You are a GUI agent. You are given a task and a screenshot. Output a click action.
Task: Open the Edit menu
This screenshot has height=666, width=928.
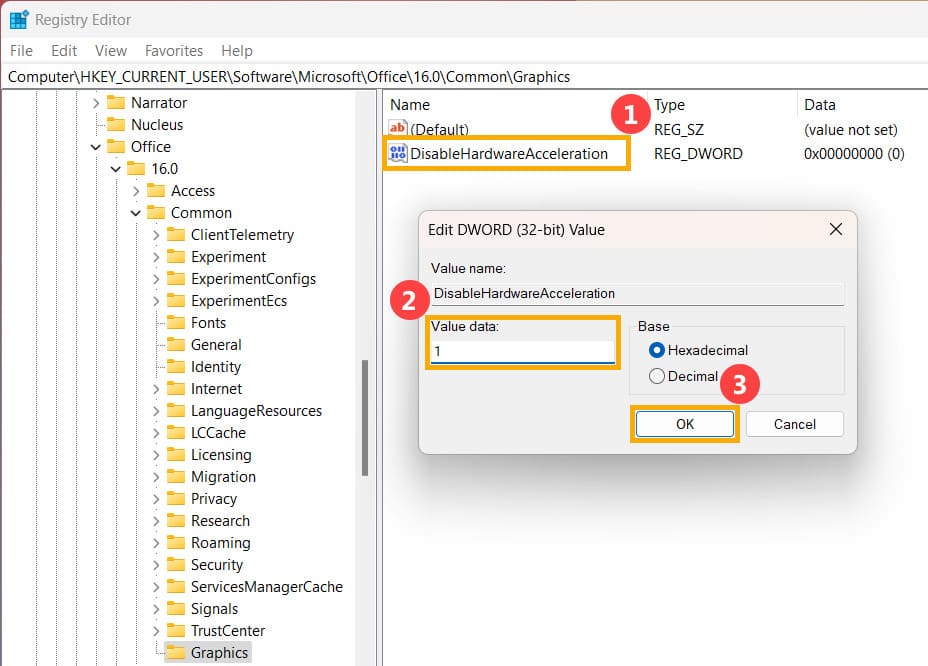coord(64,50)
